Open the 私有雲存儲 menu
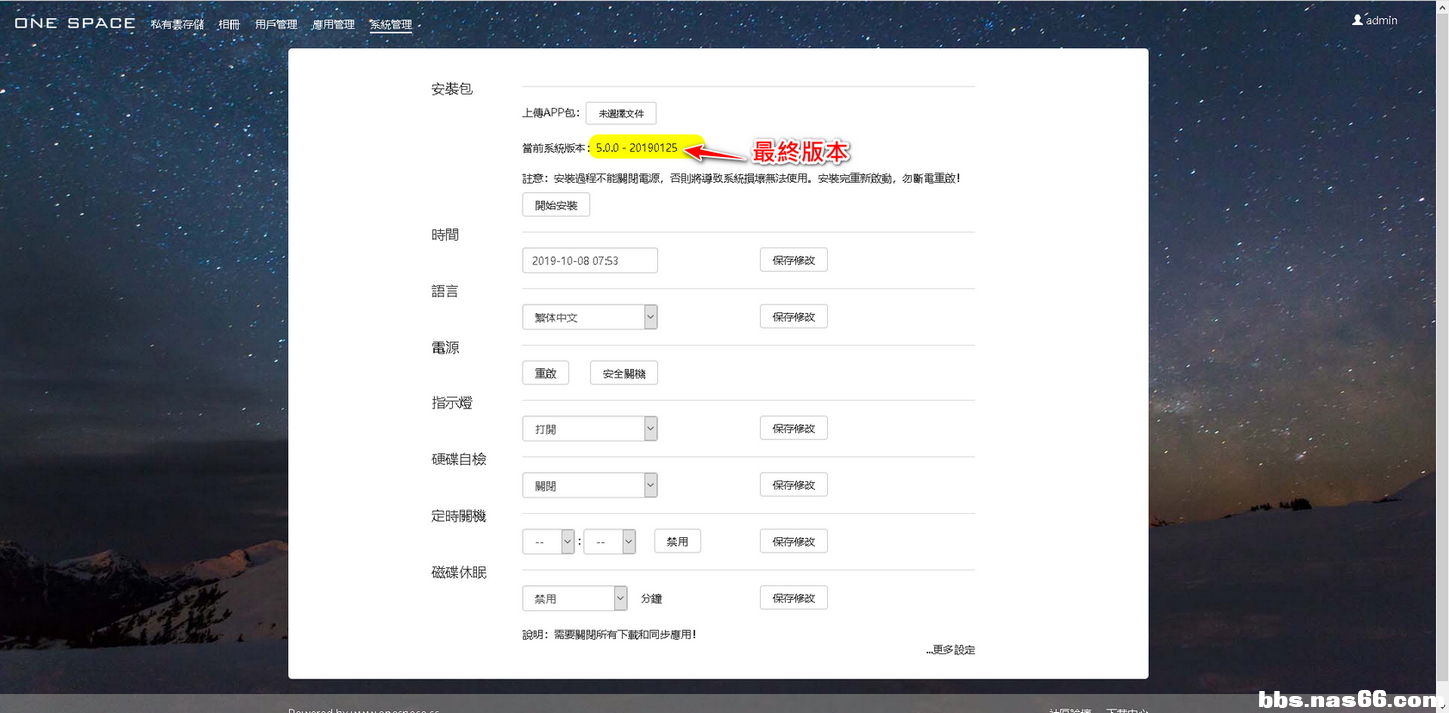Image resolution: width=1449 pixels, height=713 pixels. click(x=177, y=24)
